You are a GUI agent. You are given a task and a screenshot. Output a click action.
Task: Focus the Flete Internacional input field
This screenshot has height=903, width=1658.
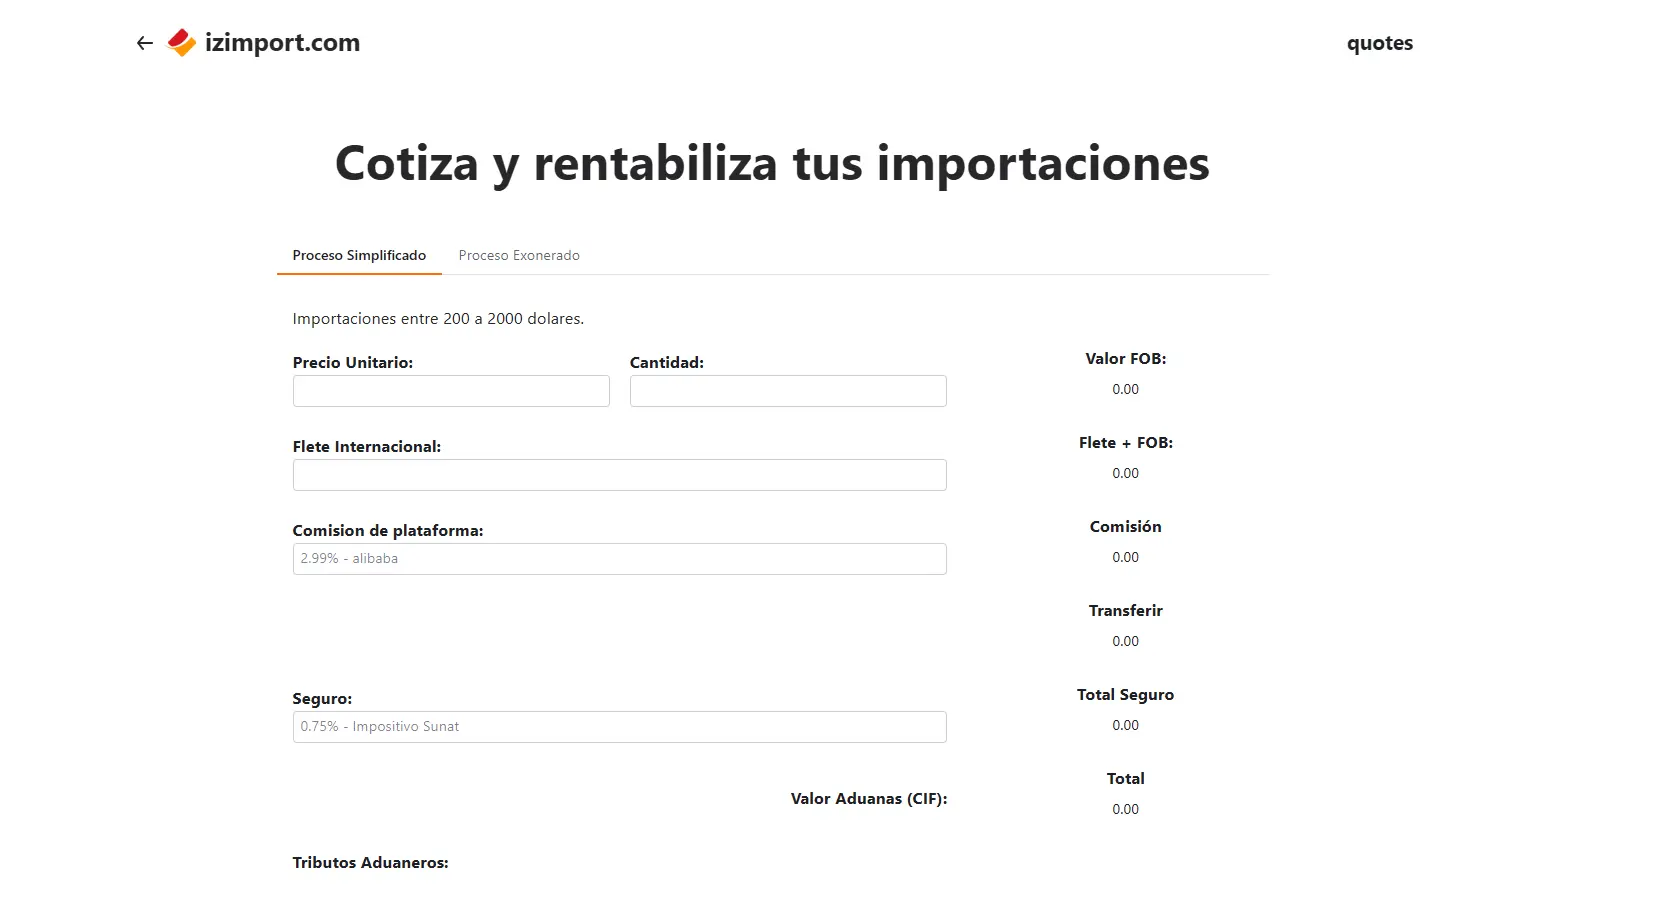click(x=619, y=475)
